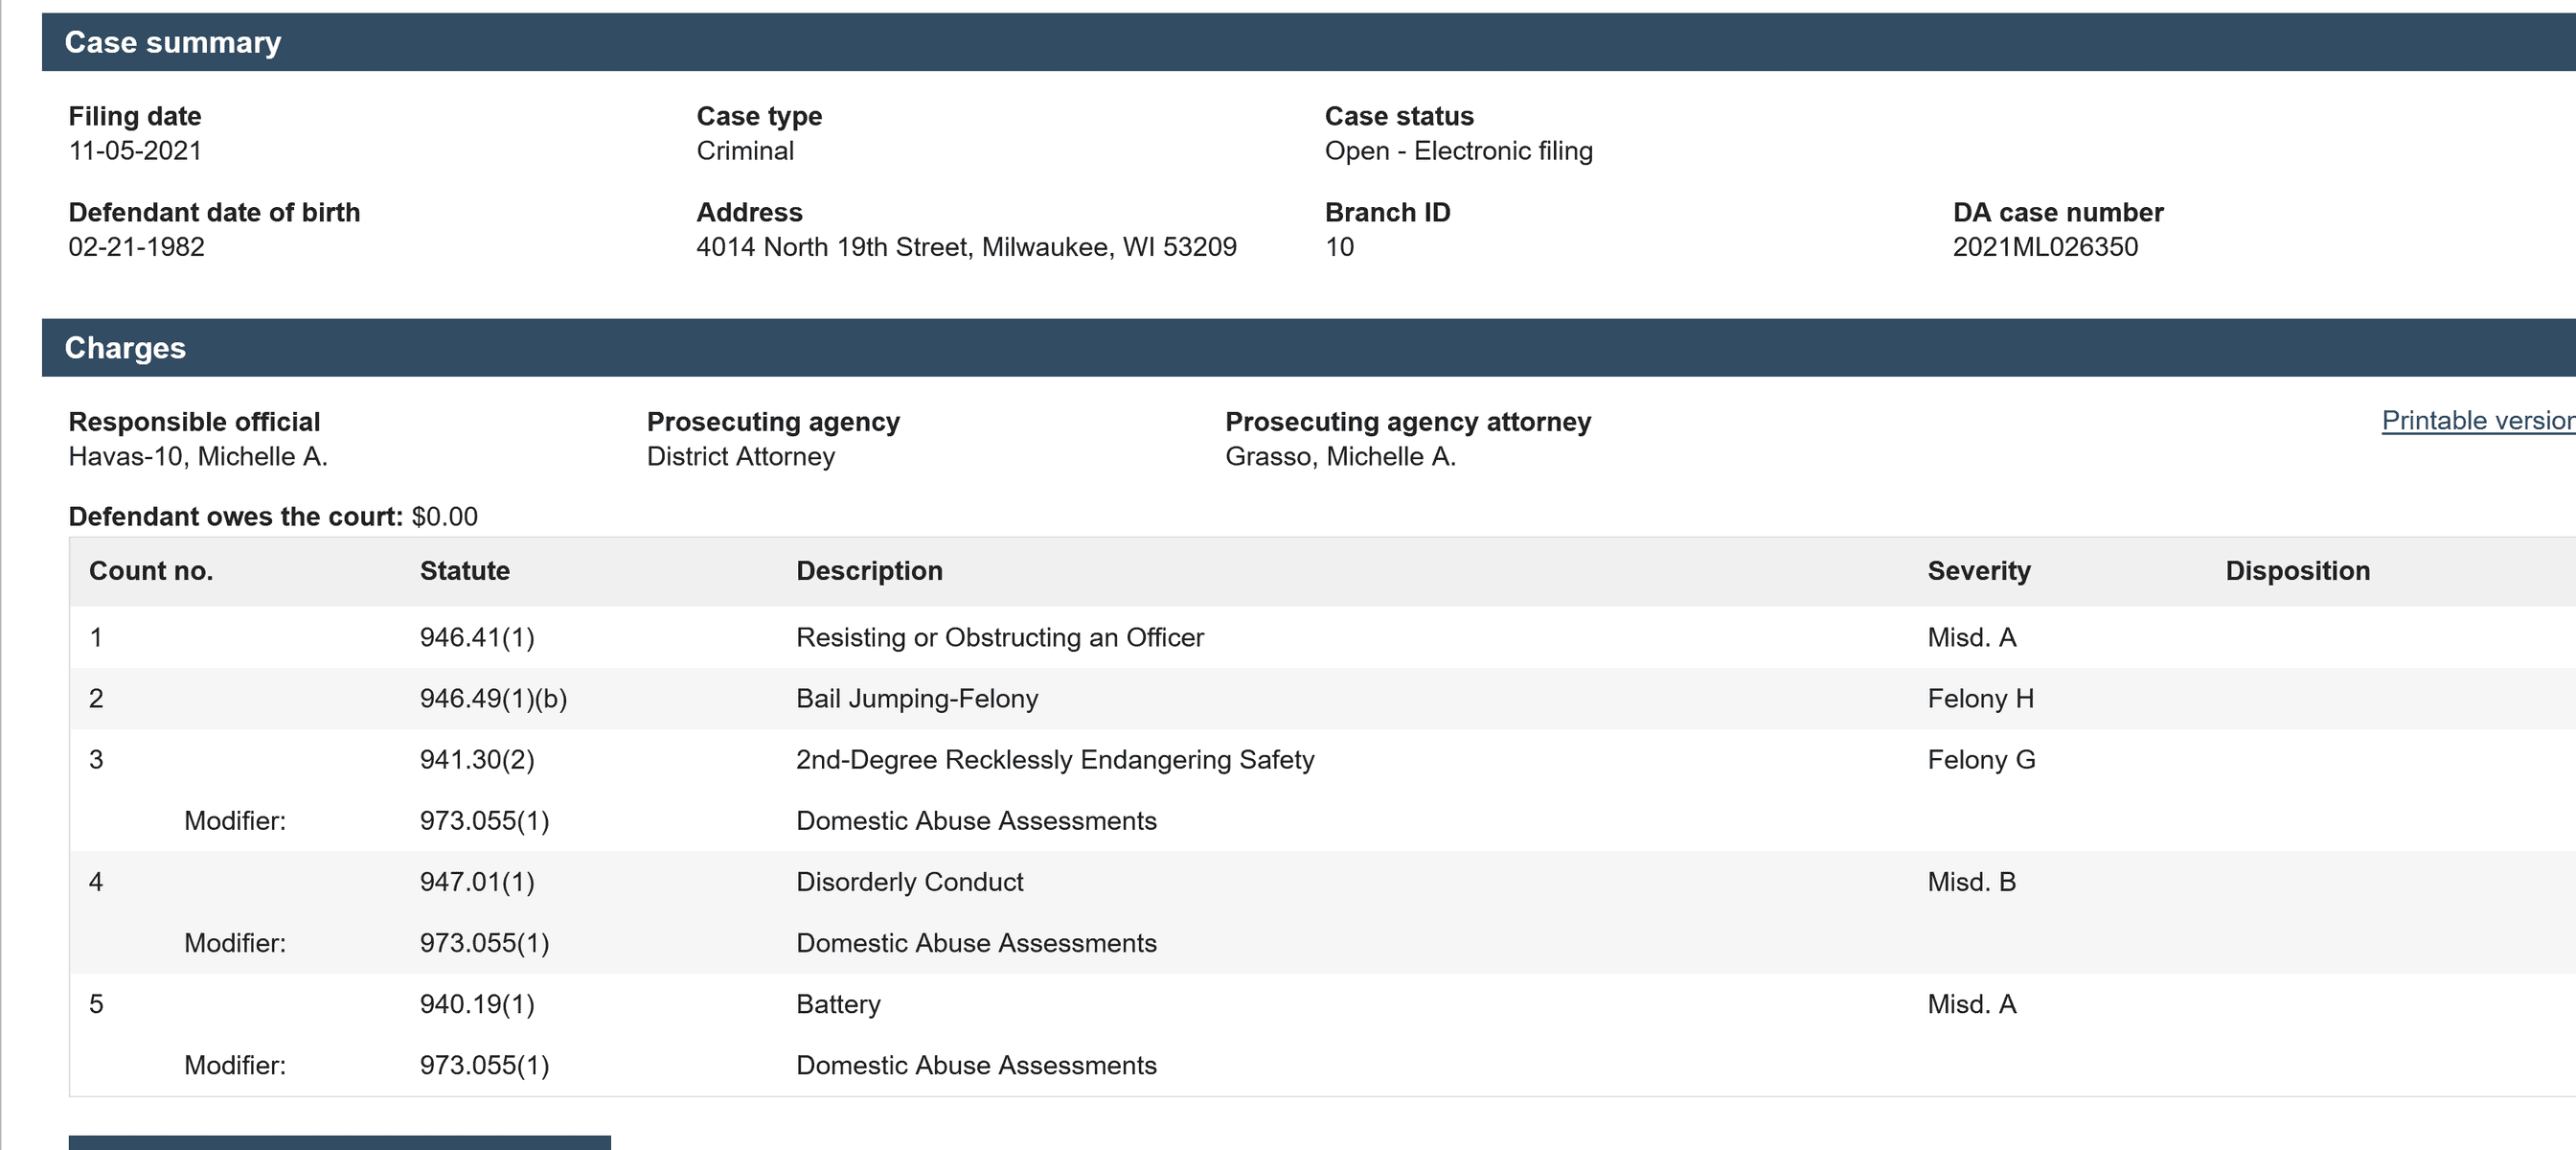Select the 2nd-Degree Recklessly Endangering Safety row

click(1055, 760)
